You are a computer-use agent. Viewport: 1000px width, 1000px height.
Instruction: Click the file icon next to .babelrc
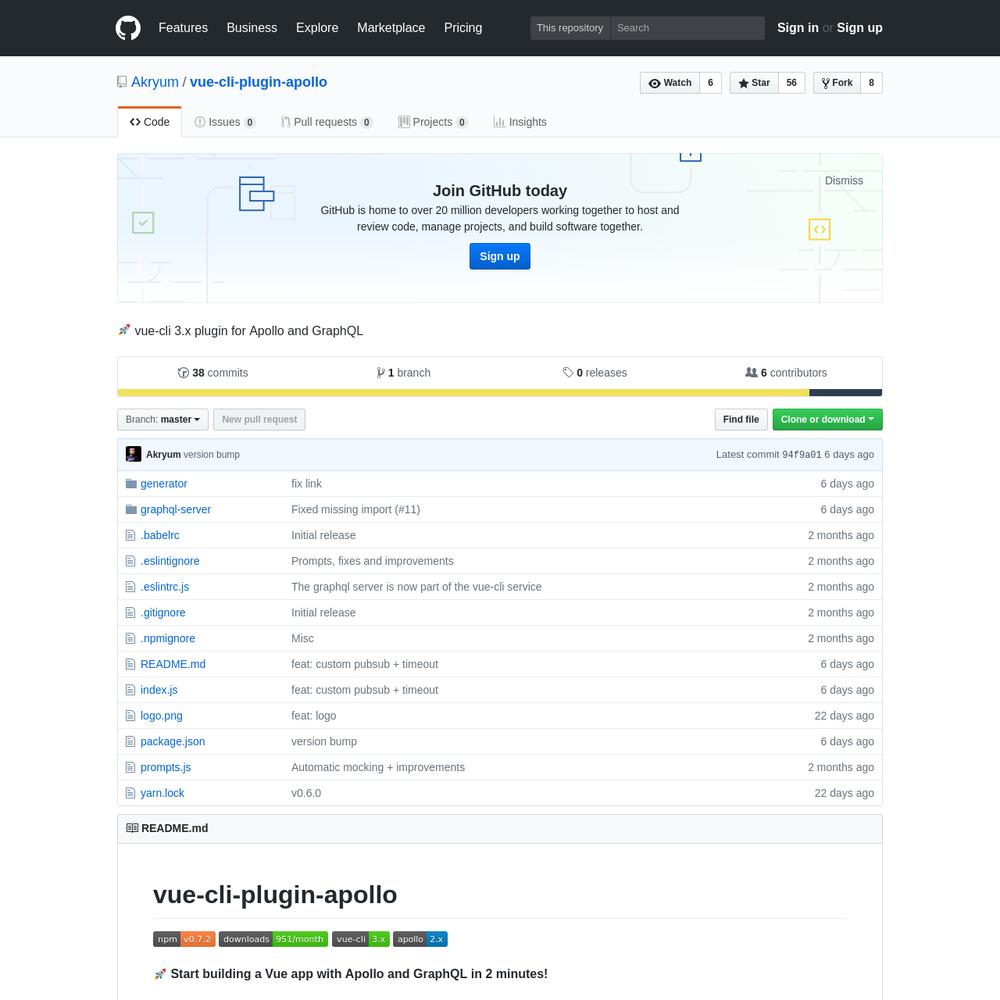[x=130, y=535]
